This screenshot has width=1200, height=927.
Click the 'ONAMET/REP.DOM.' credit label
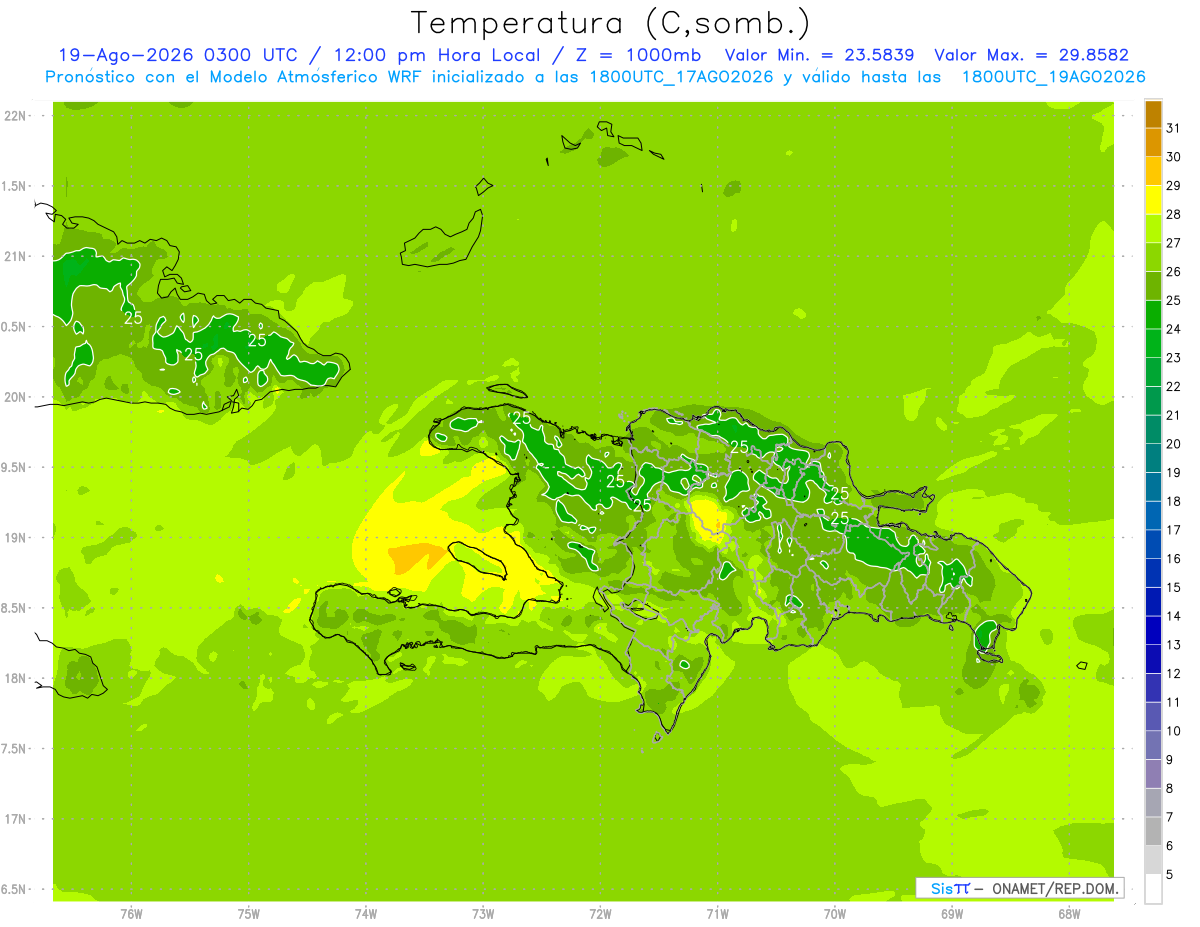1055,888
